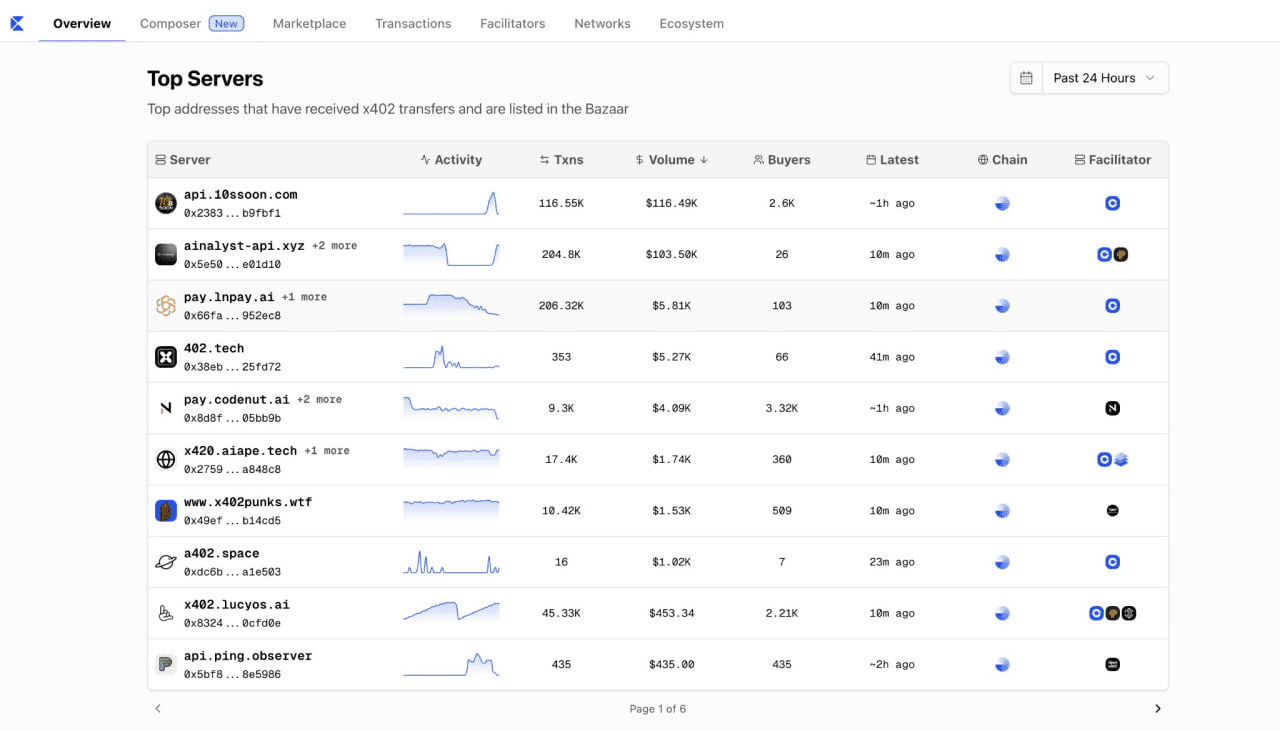Click the www.x402punks.wtf server avatar
The width and height of the screenshot is (1280, 731).
pos(166,511)
